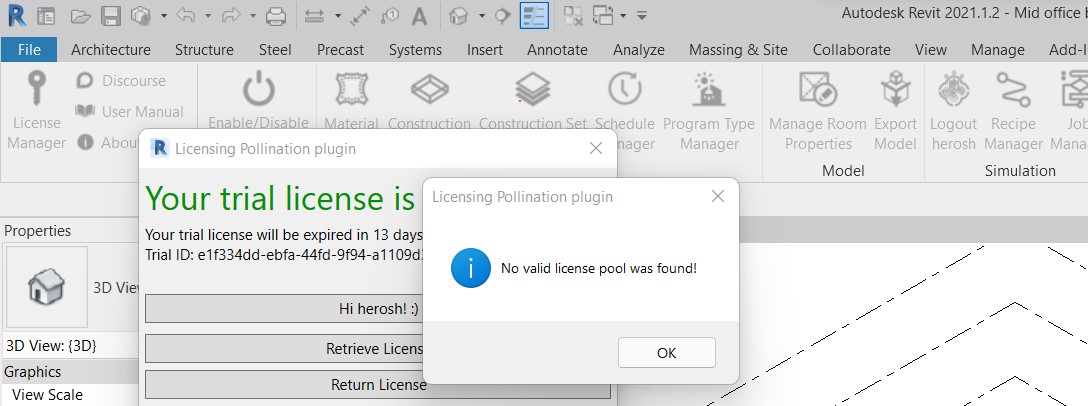The width and height of the screenshot is (1088, 406).
Task: Click the Switch Windows icon
Action: [604, 16]
